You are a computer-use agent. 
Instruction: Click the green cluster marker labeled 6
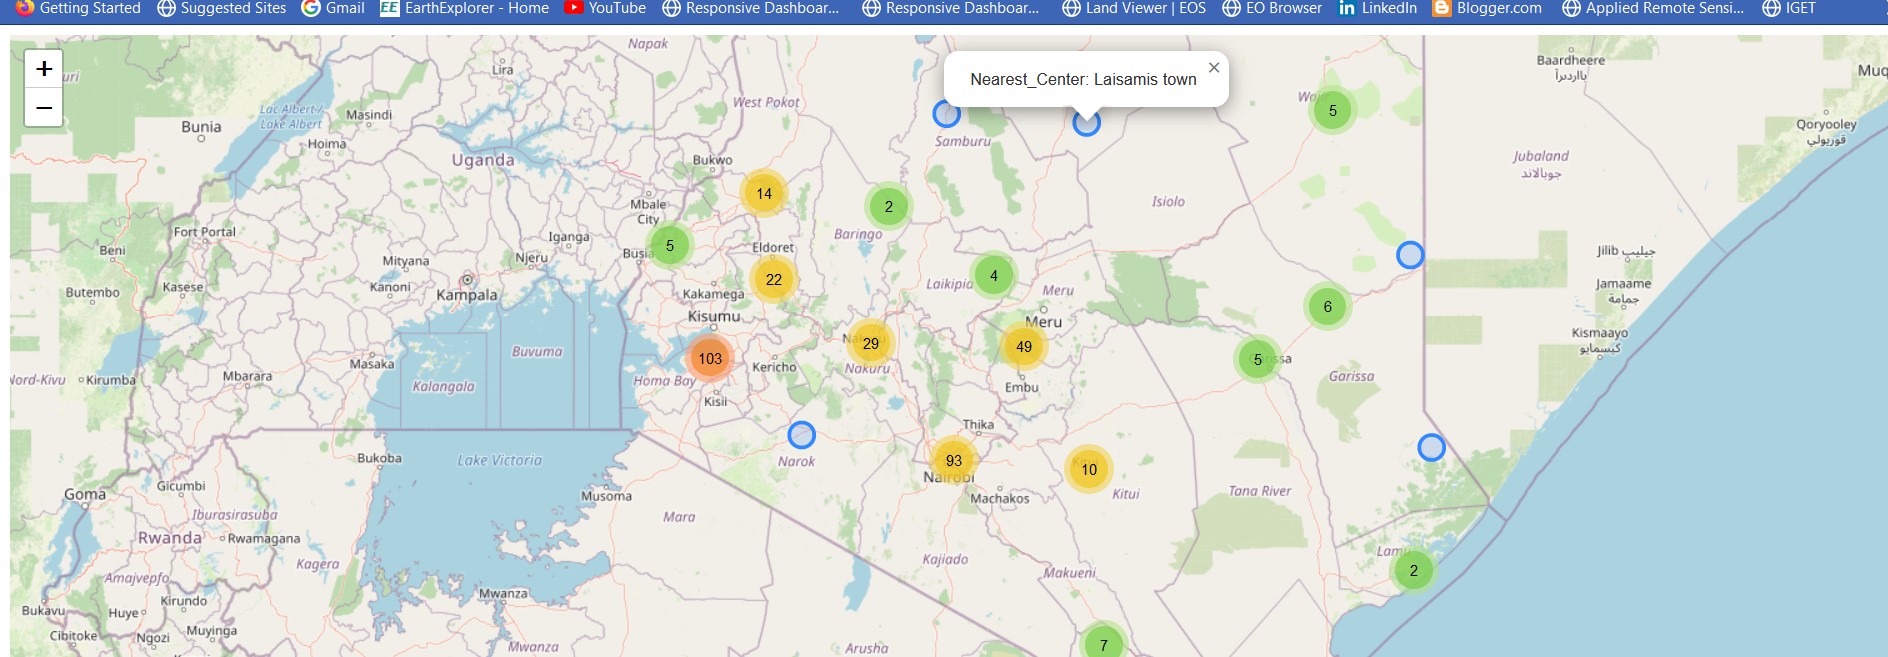tap(1327, 307)
